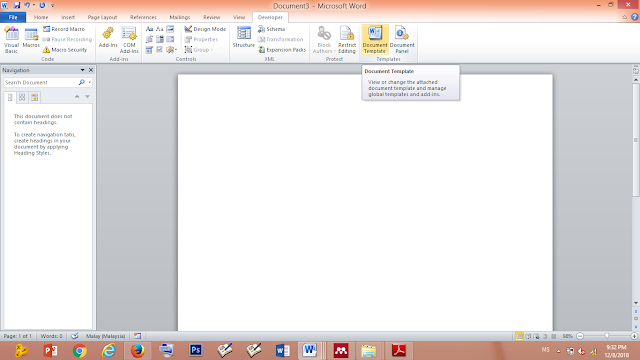Viewport: 640px width, 360px height.
Task: Click macro recording icon in status bar
Action: [138, 336]
